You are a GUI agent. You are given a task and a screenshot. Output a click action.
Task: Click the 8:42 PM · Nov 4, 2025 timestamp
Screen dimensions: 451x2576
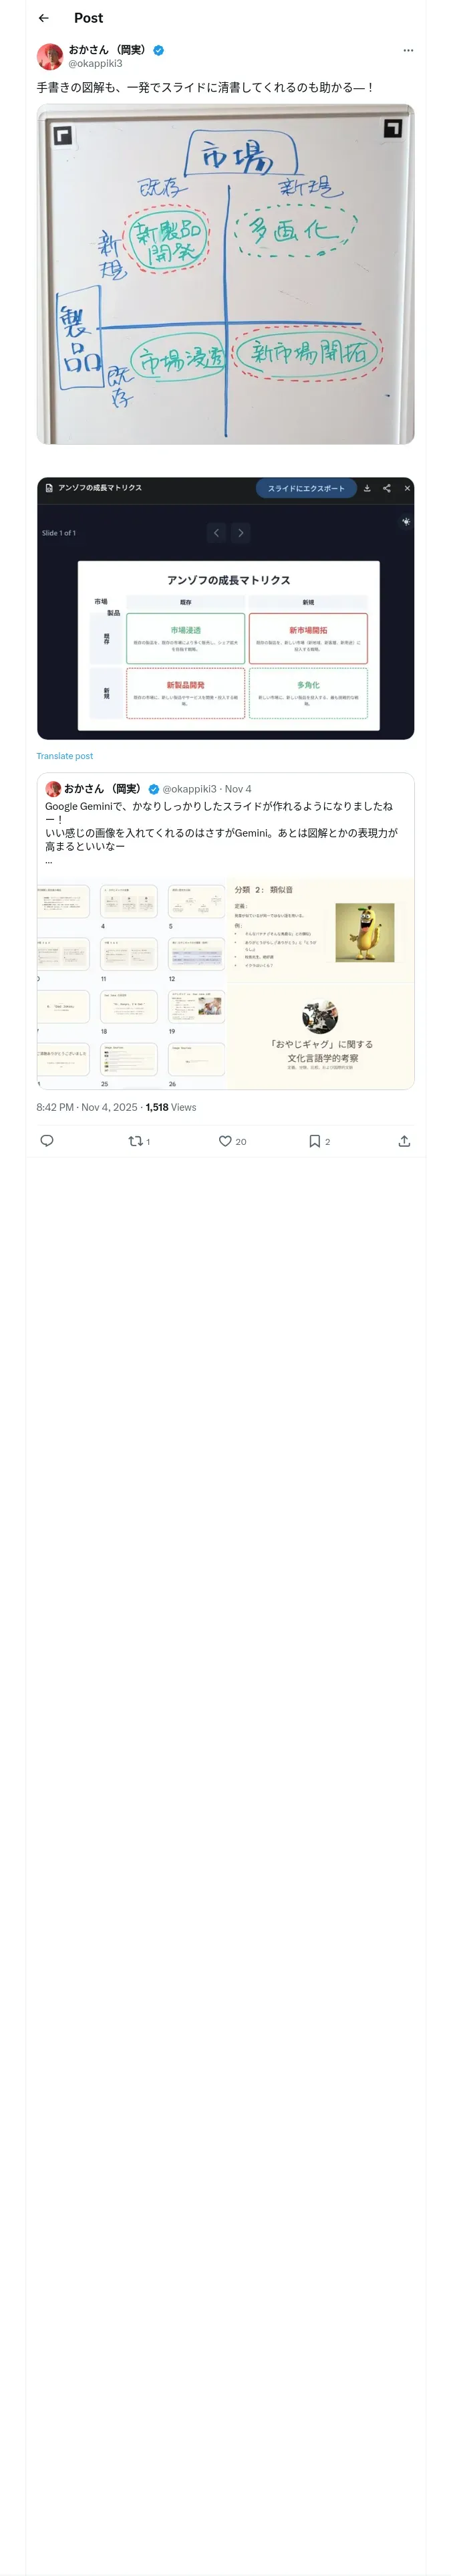pyautogui.click(x=86, y=1107)
